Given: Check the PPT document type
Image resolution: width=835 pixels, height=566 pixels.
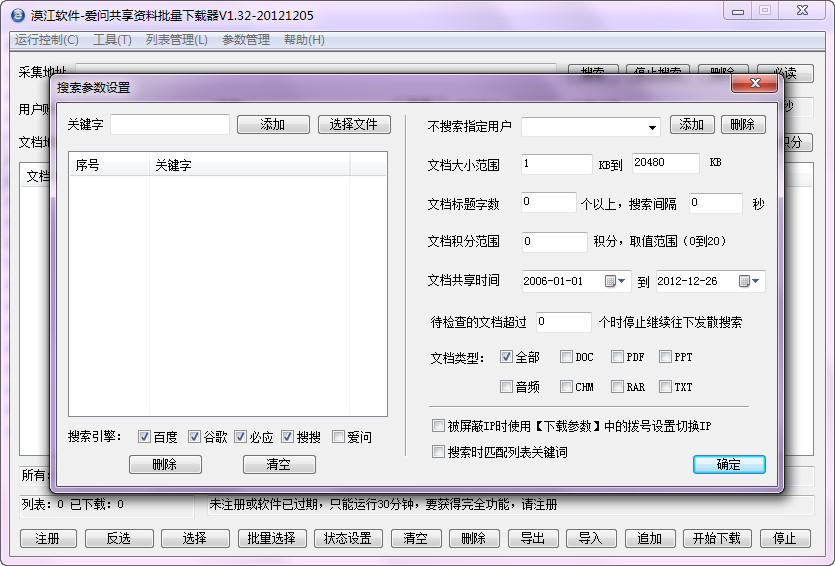Looking at the screenshot, I should [665, 357].
